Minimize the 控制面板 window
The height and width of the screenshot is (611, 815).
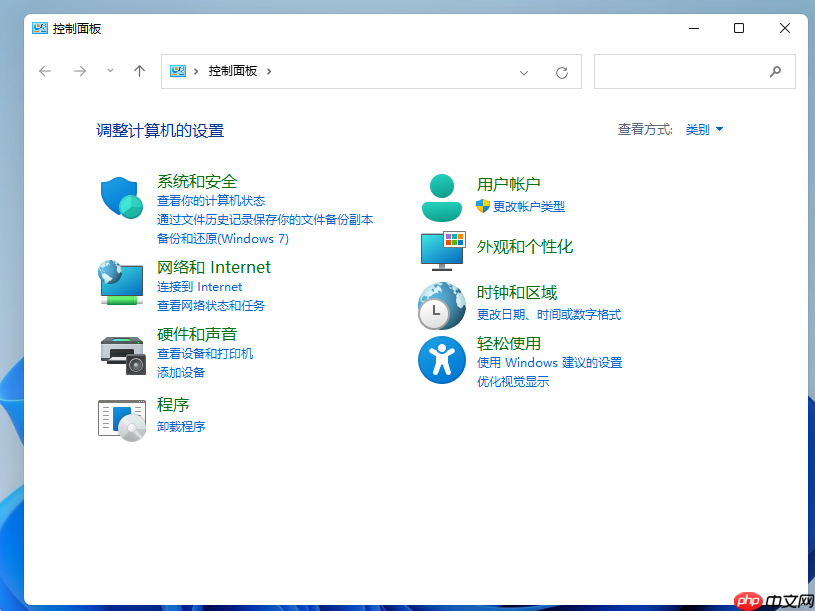pyautogui.click(x=694, y=28)
